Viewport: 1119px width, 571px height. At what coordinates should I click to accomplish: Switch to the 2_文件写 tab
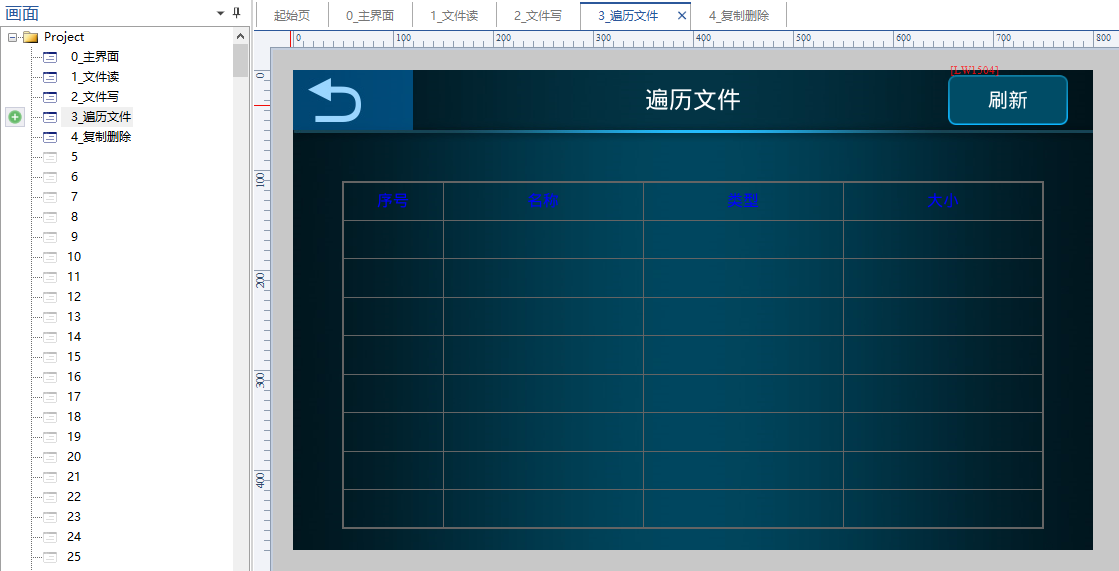coord(538,16)
